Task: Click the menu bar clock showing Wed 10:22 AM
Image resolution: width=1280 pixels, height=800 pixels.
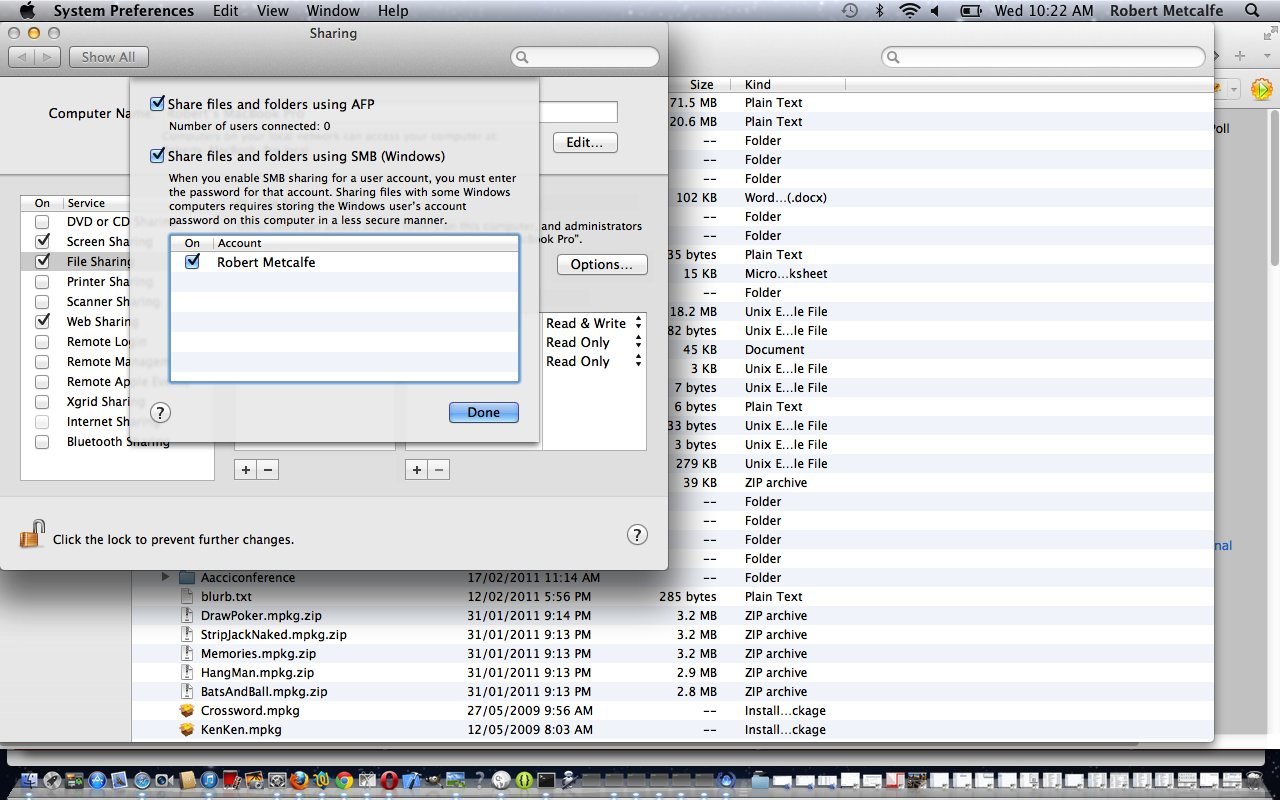Action: click(x=1044, y=11)
